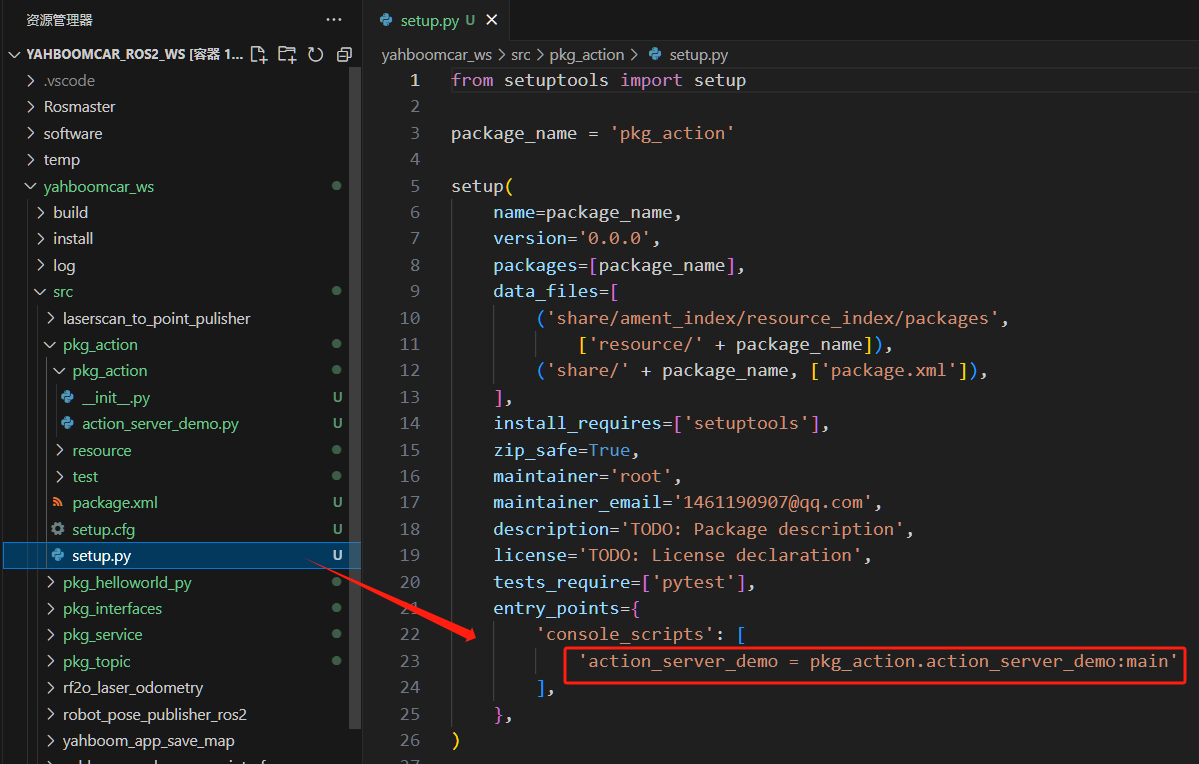
Task: Collapse the yahboomcar_ws folder
Action: pos(31,186)
